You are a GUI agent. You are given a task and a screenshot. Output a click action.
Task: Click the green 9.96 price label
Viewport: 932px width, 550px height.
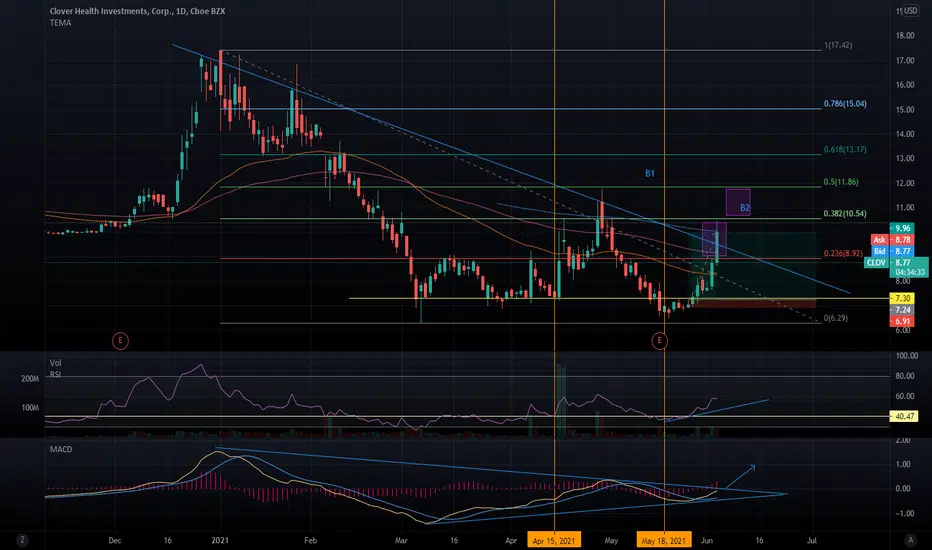tap(902, 228)
